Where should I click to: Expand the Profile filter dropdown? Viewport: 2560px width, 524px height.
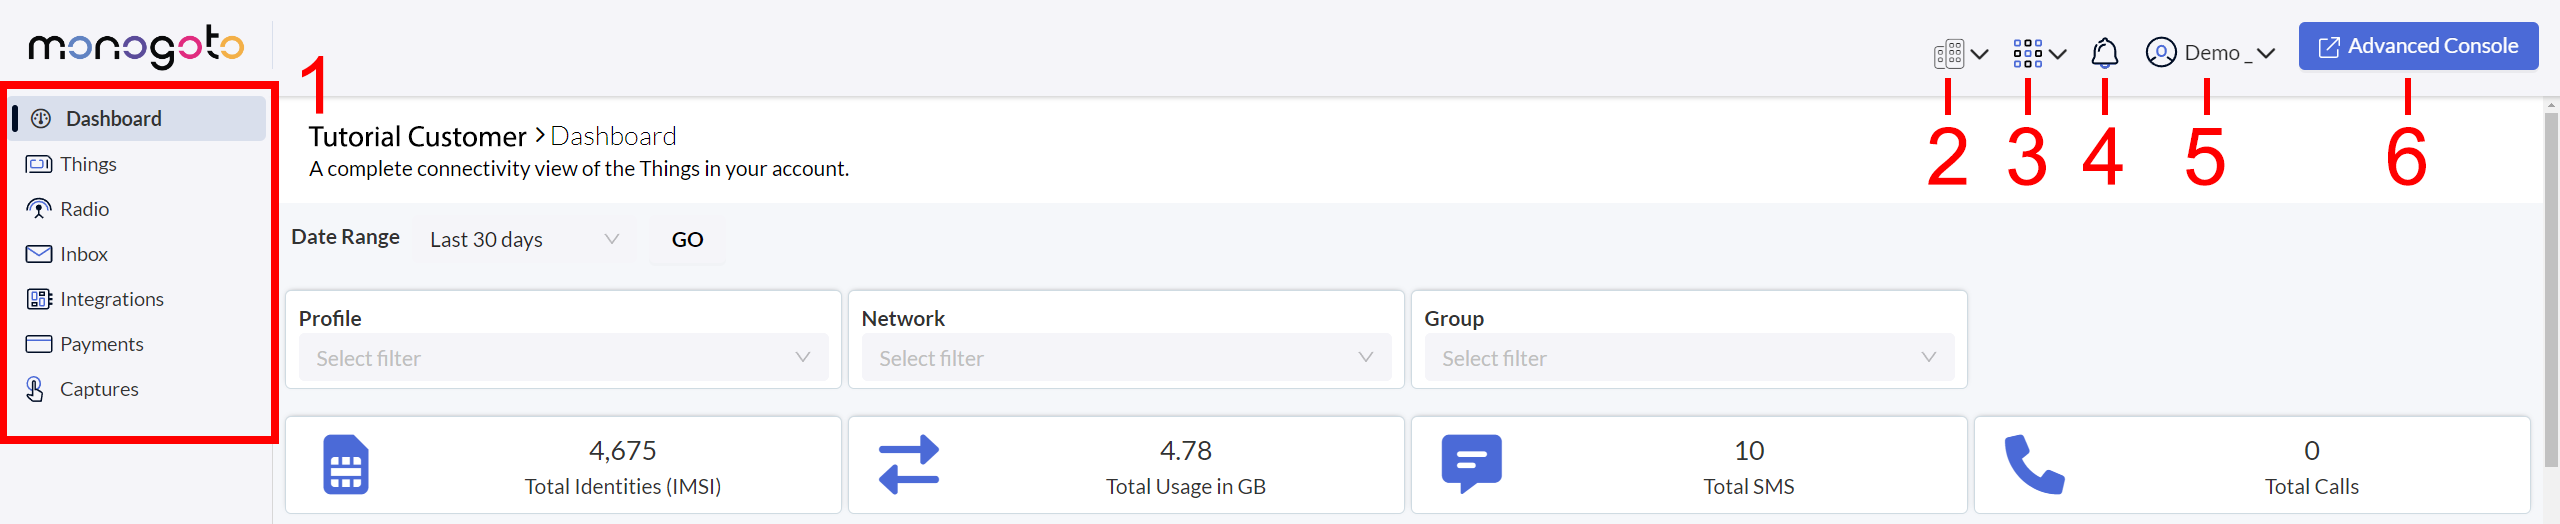click(563, 357)
